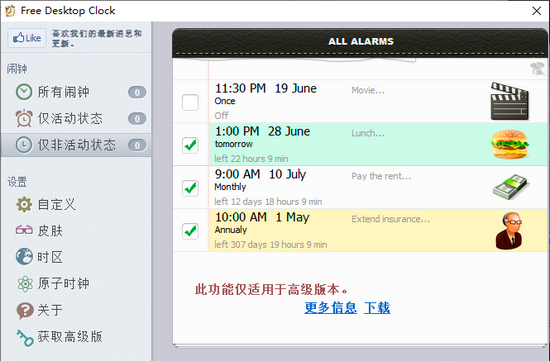Open the 更多信息 more info link

tap(330, 308)
